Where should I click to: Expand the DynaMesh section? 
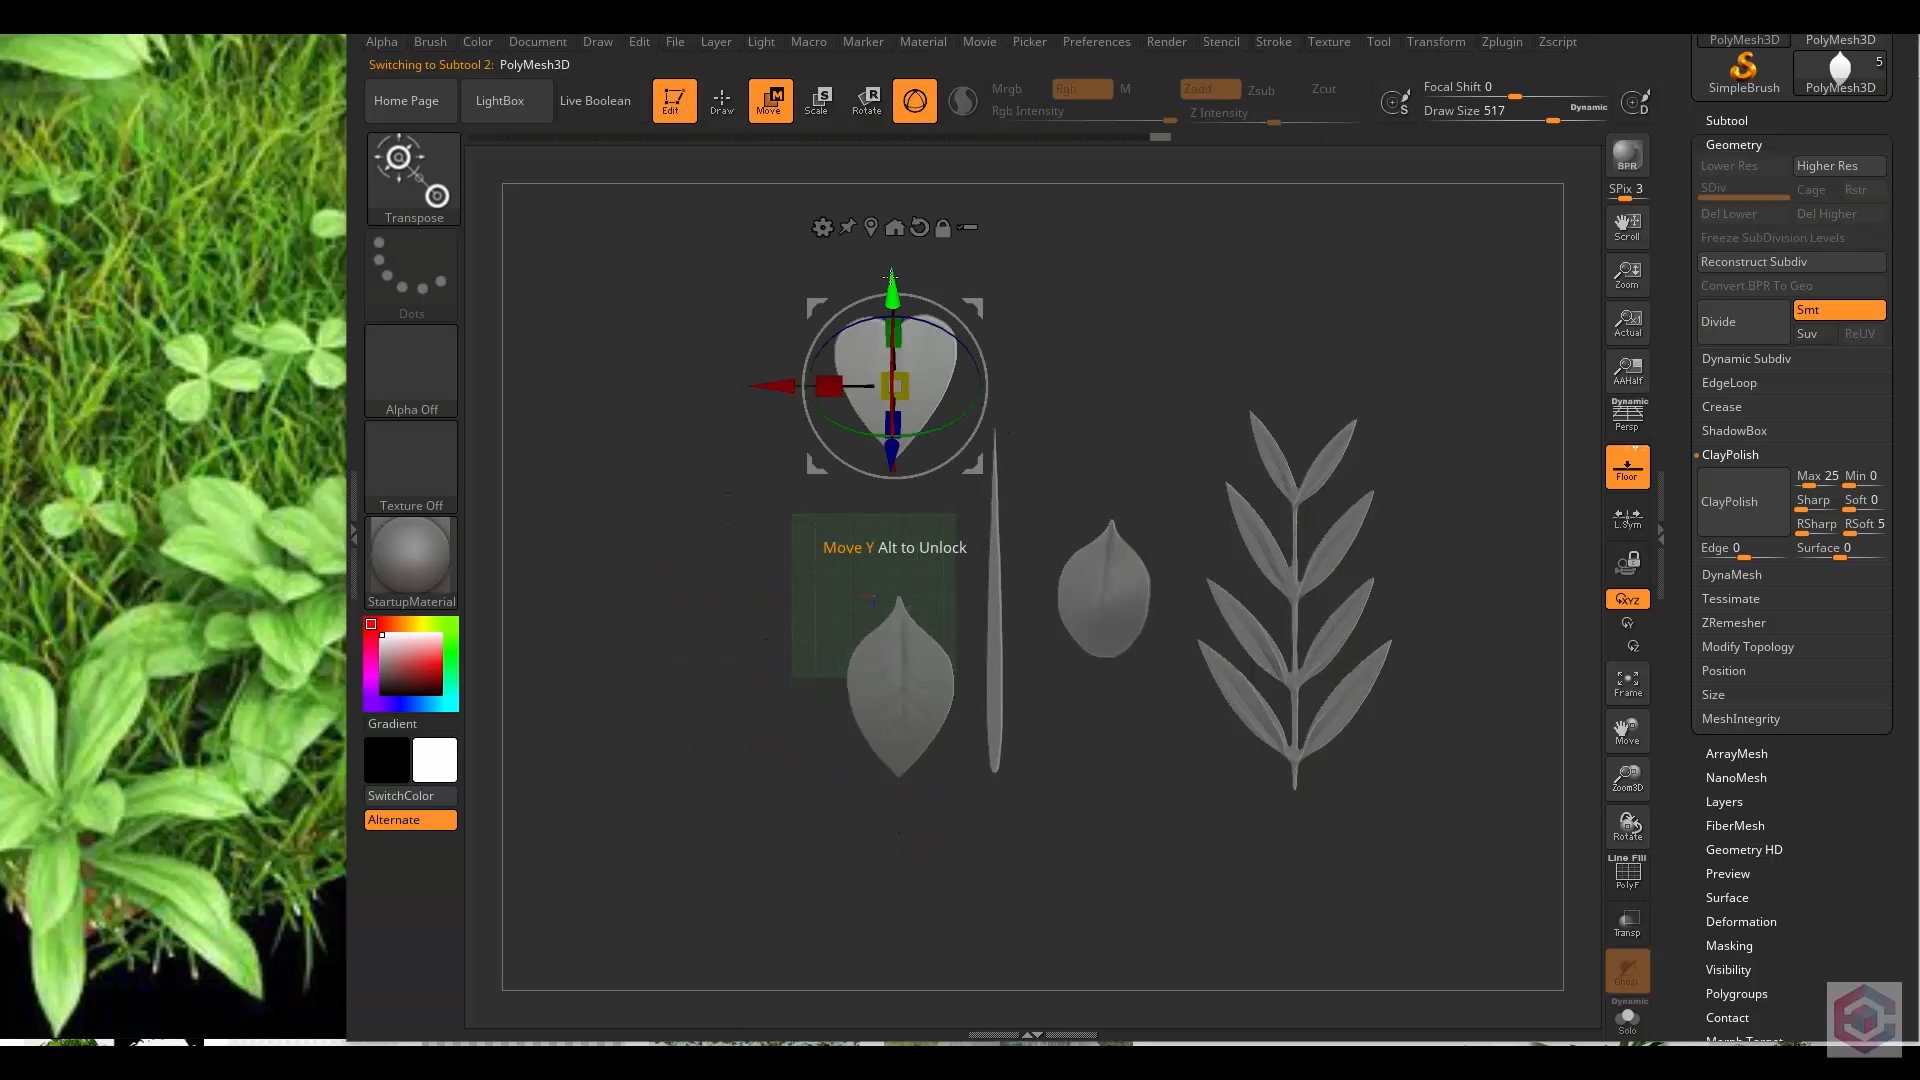(x=1731, y=575)
